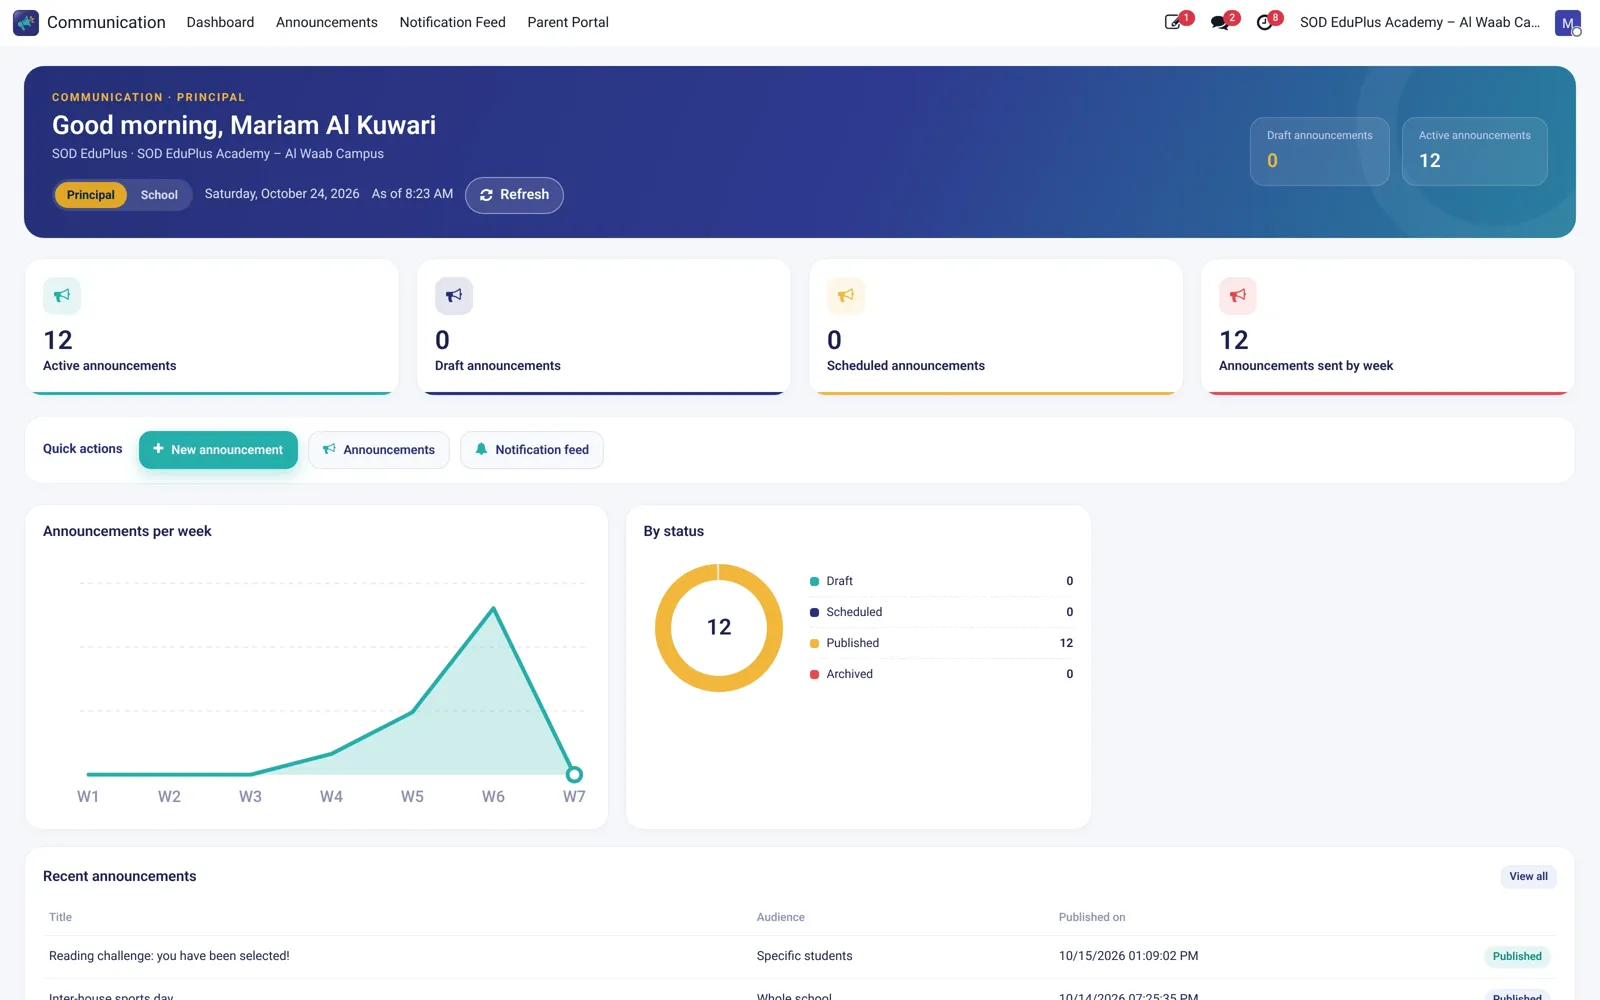The image size is (1600, 1000).
Task: Click the Title column header
Action: [60, 917]
